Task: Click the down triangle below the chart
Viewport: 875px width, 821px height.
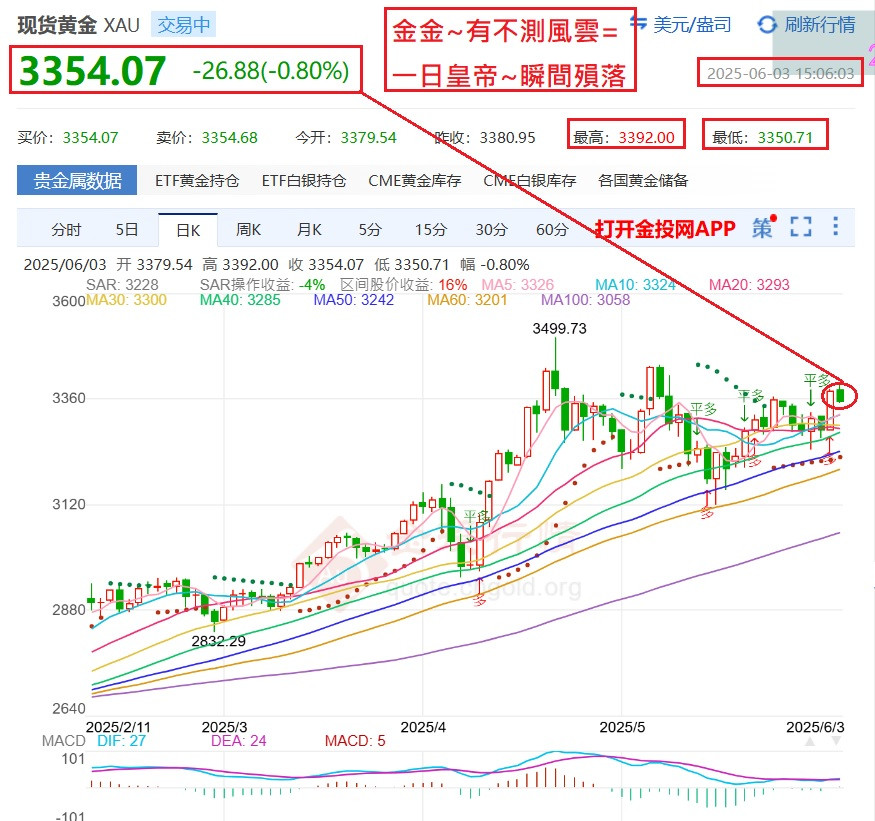Action: [x=836, y=742]
